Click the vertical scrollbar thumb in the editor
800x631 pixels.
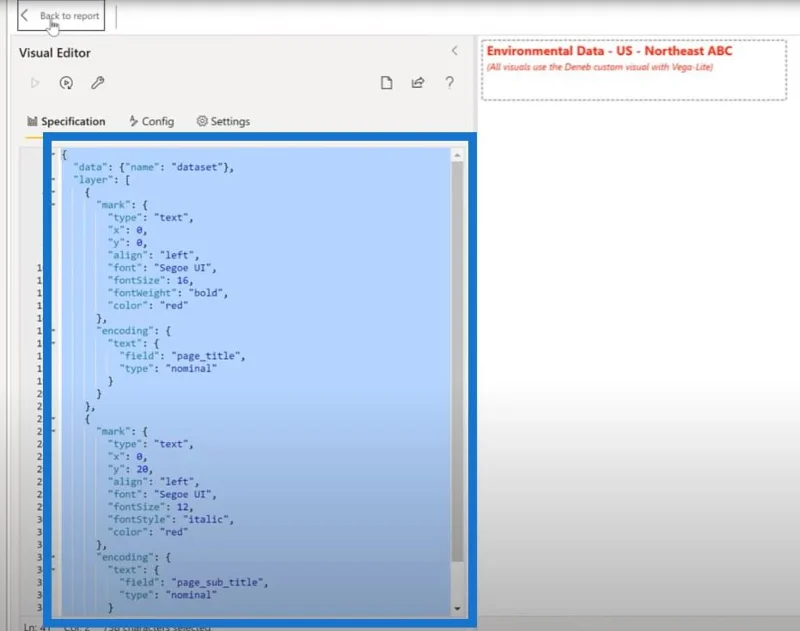[x=457, y=362]
